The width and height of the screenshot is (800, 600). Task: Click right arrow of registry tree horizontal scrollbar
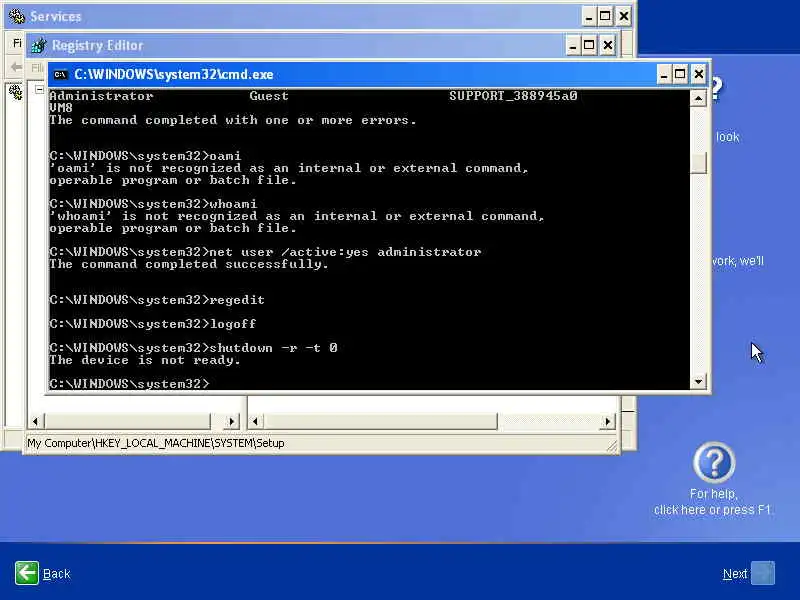coord(232,421)
